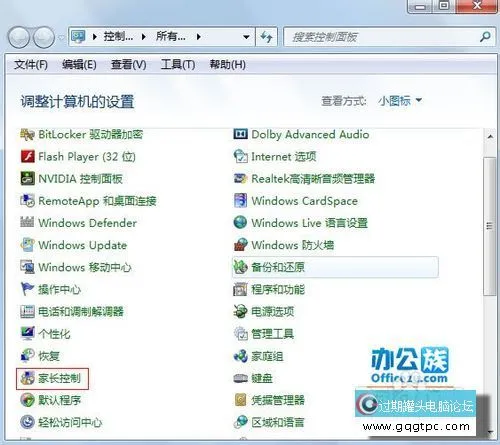
Task: Click the refresh button next to address bar
Action: tap(266, 37)
